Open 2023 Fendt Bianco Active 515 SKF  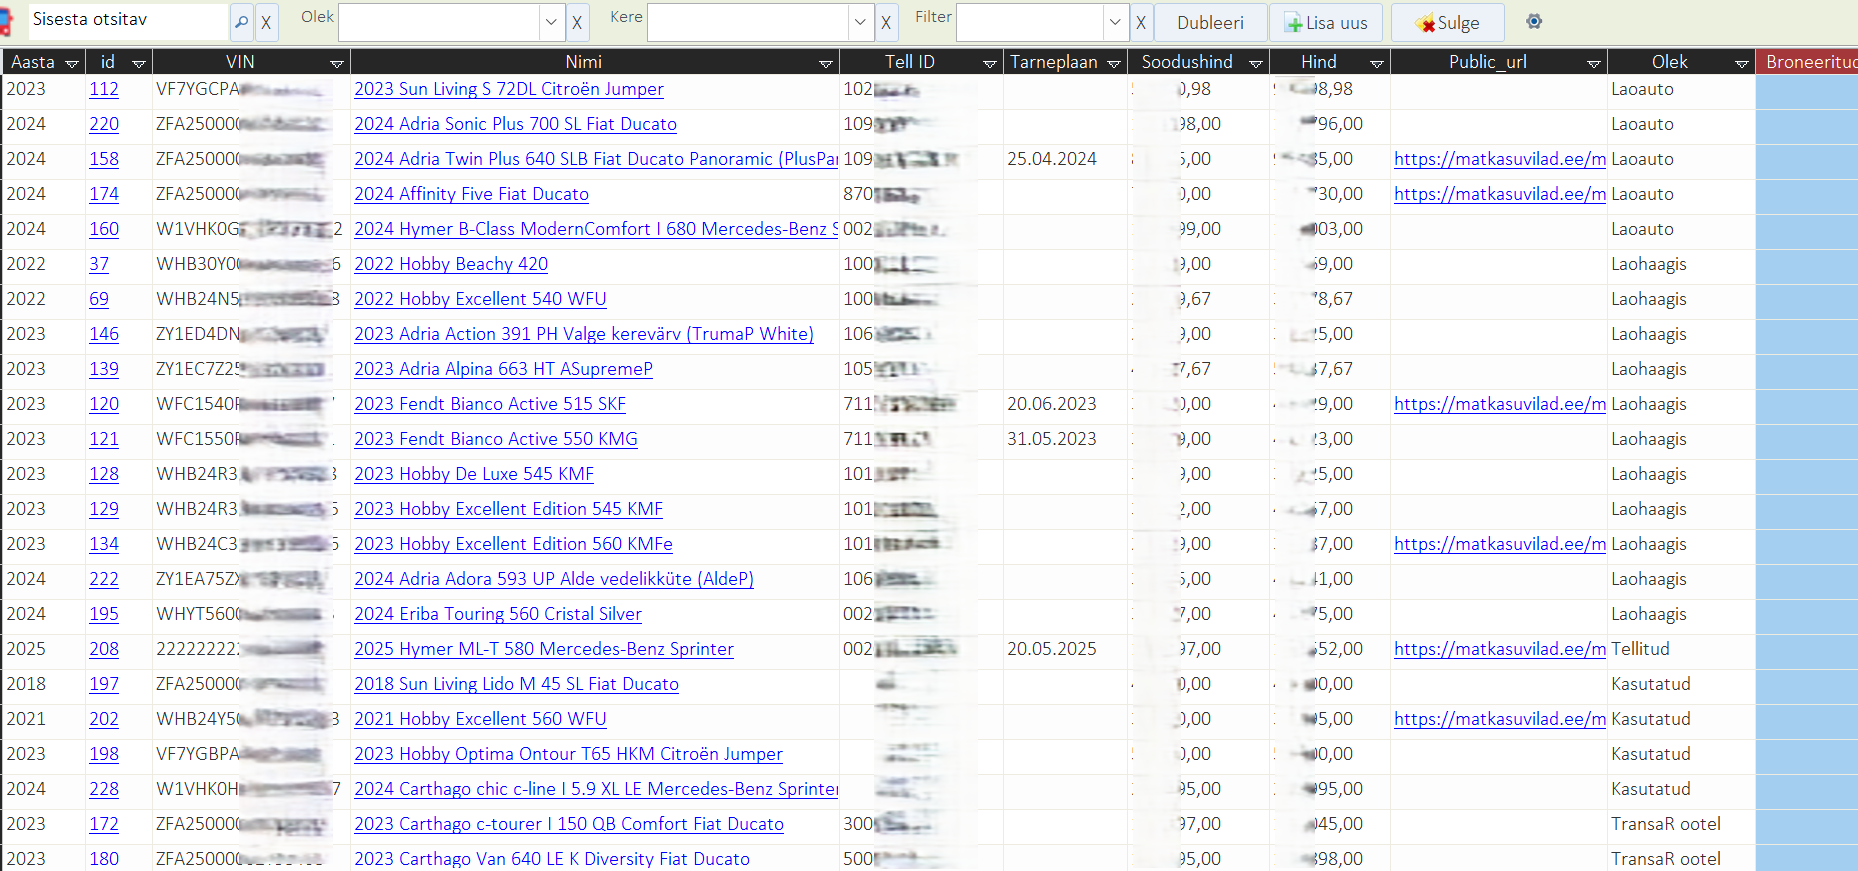tap(490, 404)
